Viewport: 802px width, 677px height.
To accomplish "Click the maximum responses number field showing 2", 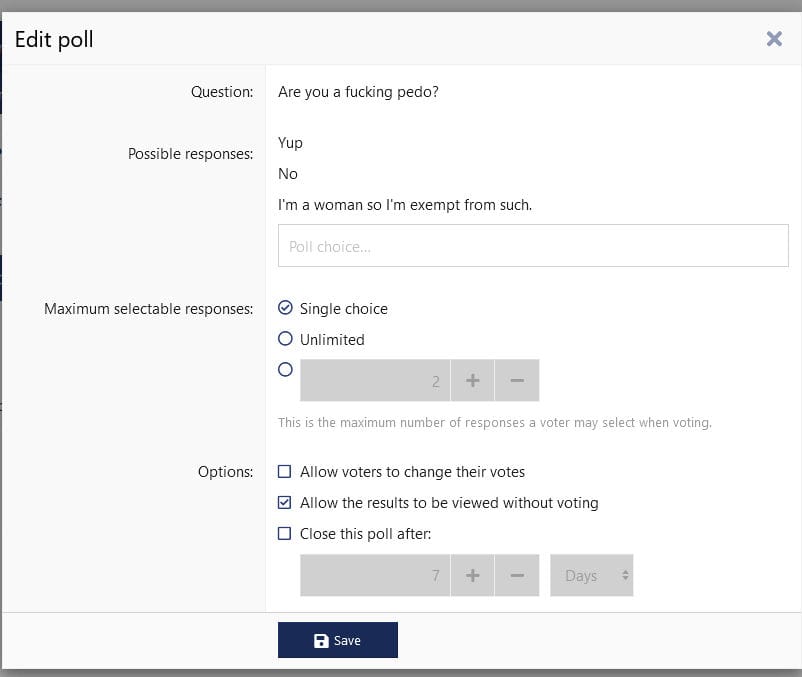I will pyautogui.click(x=375, y=381).
